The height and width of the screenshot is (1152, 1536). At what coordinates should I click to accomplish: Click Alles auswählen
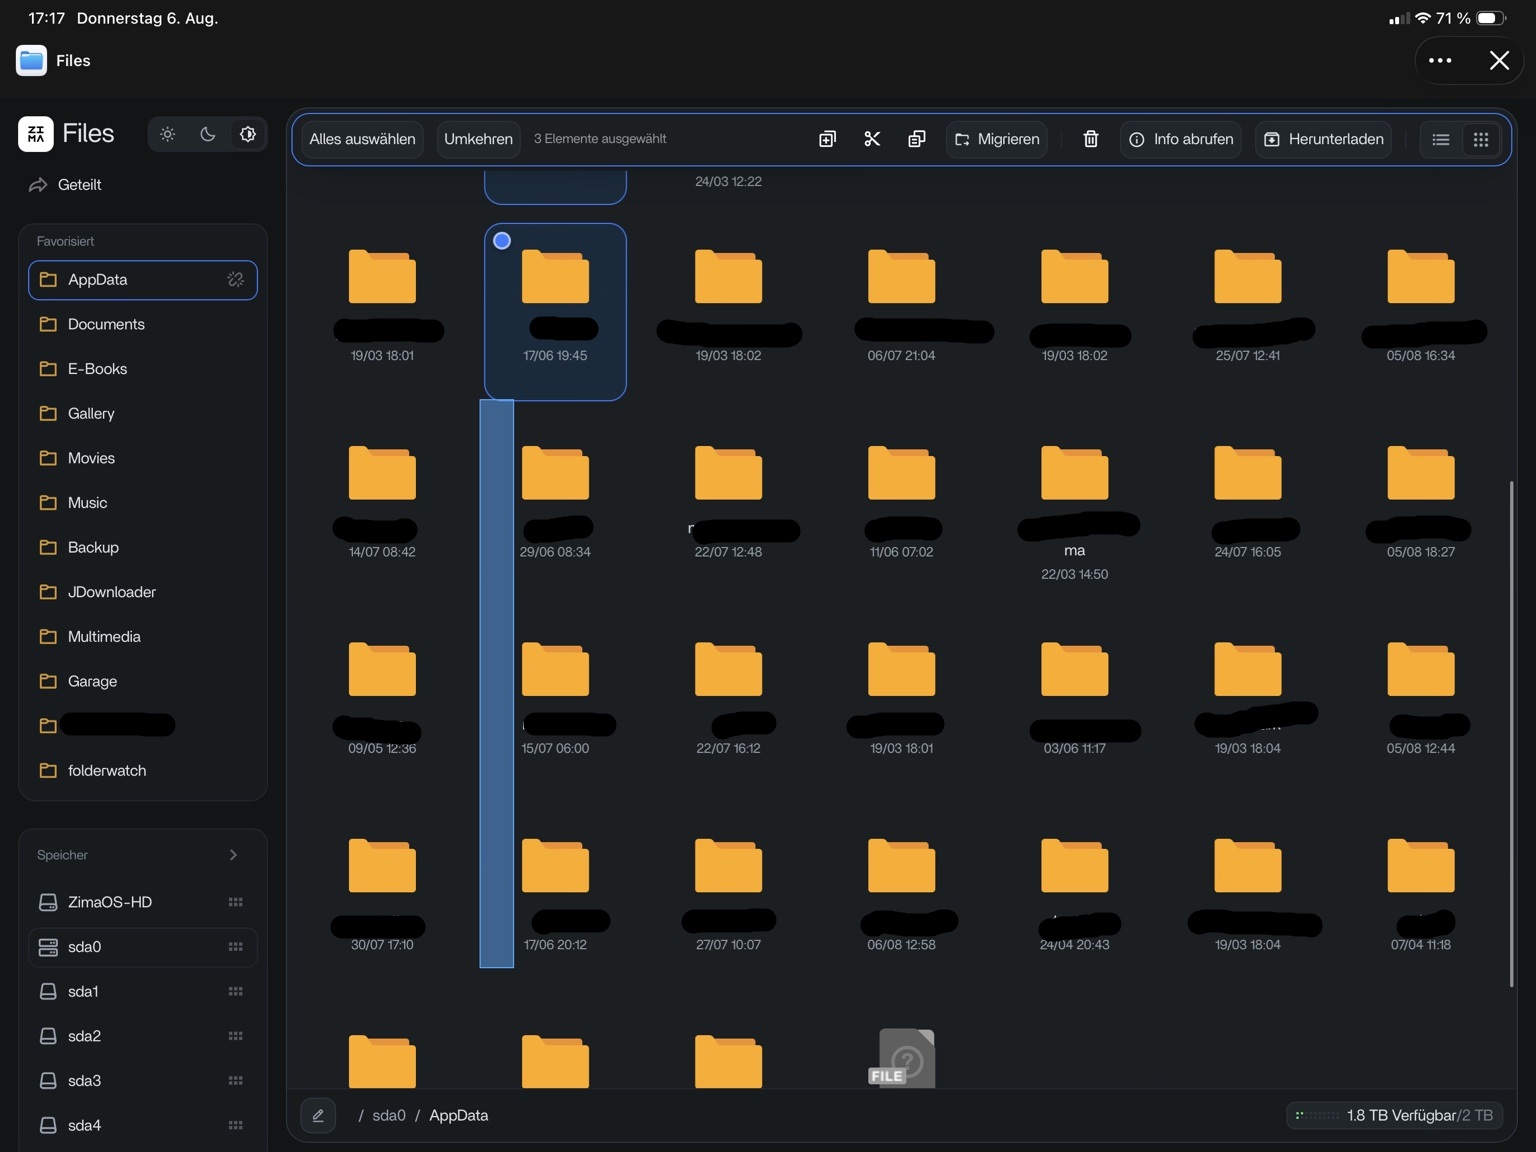[362, 139]
